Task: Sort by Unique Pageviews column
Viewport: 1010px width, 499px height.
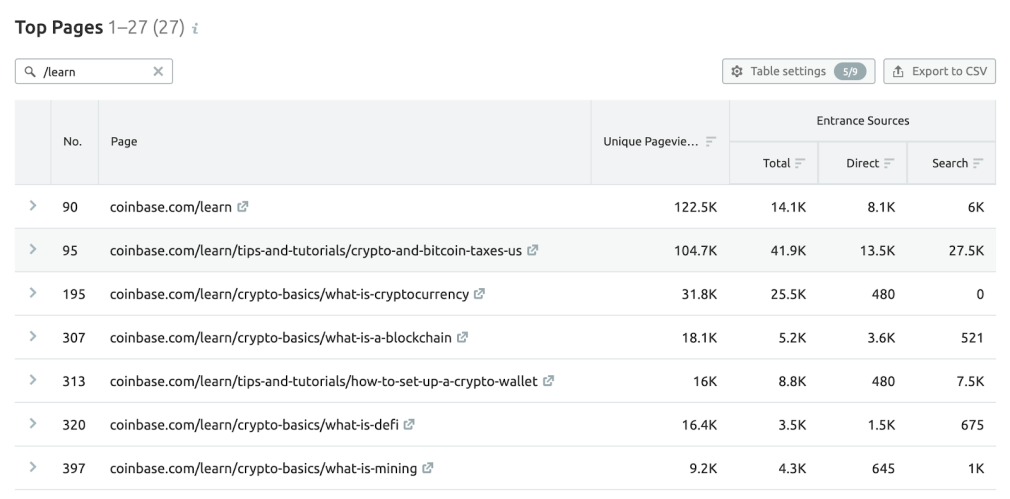Action: [711, 142]
